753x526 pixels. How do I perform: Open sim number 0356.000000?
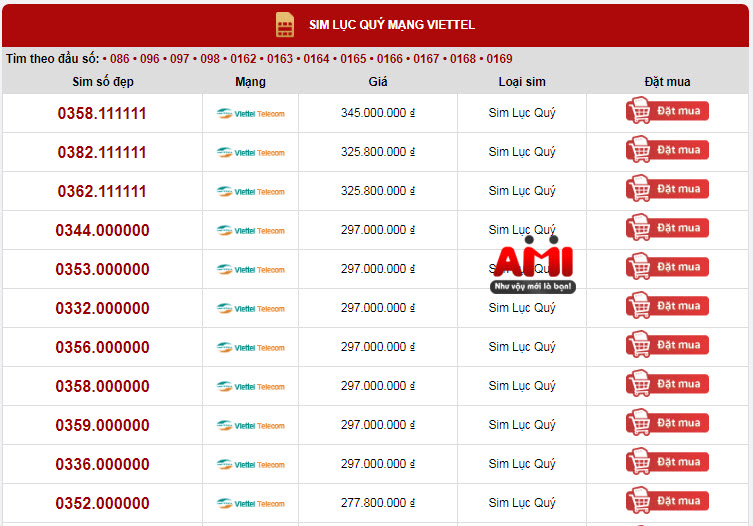(x=102, y=347)
